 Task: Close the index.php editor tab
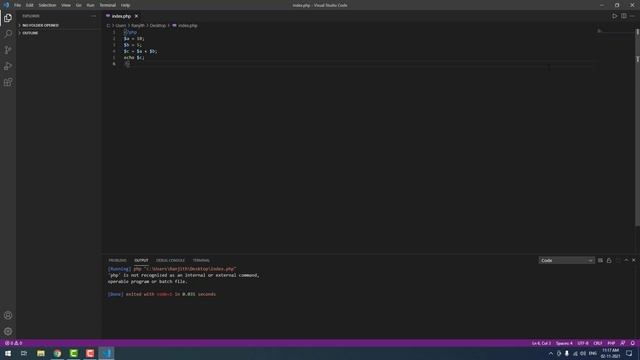coord(136,16)
